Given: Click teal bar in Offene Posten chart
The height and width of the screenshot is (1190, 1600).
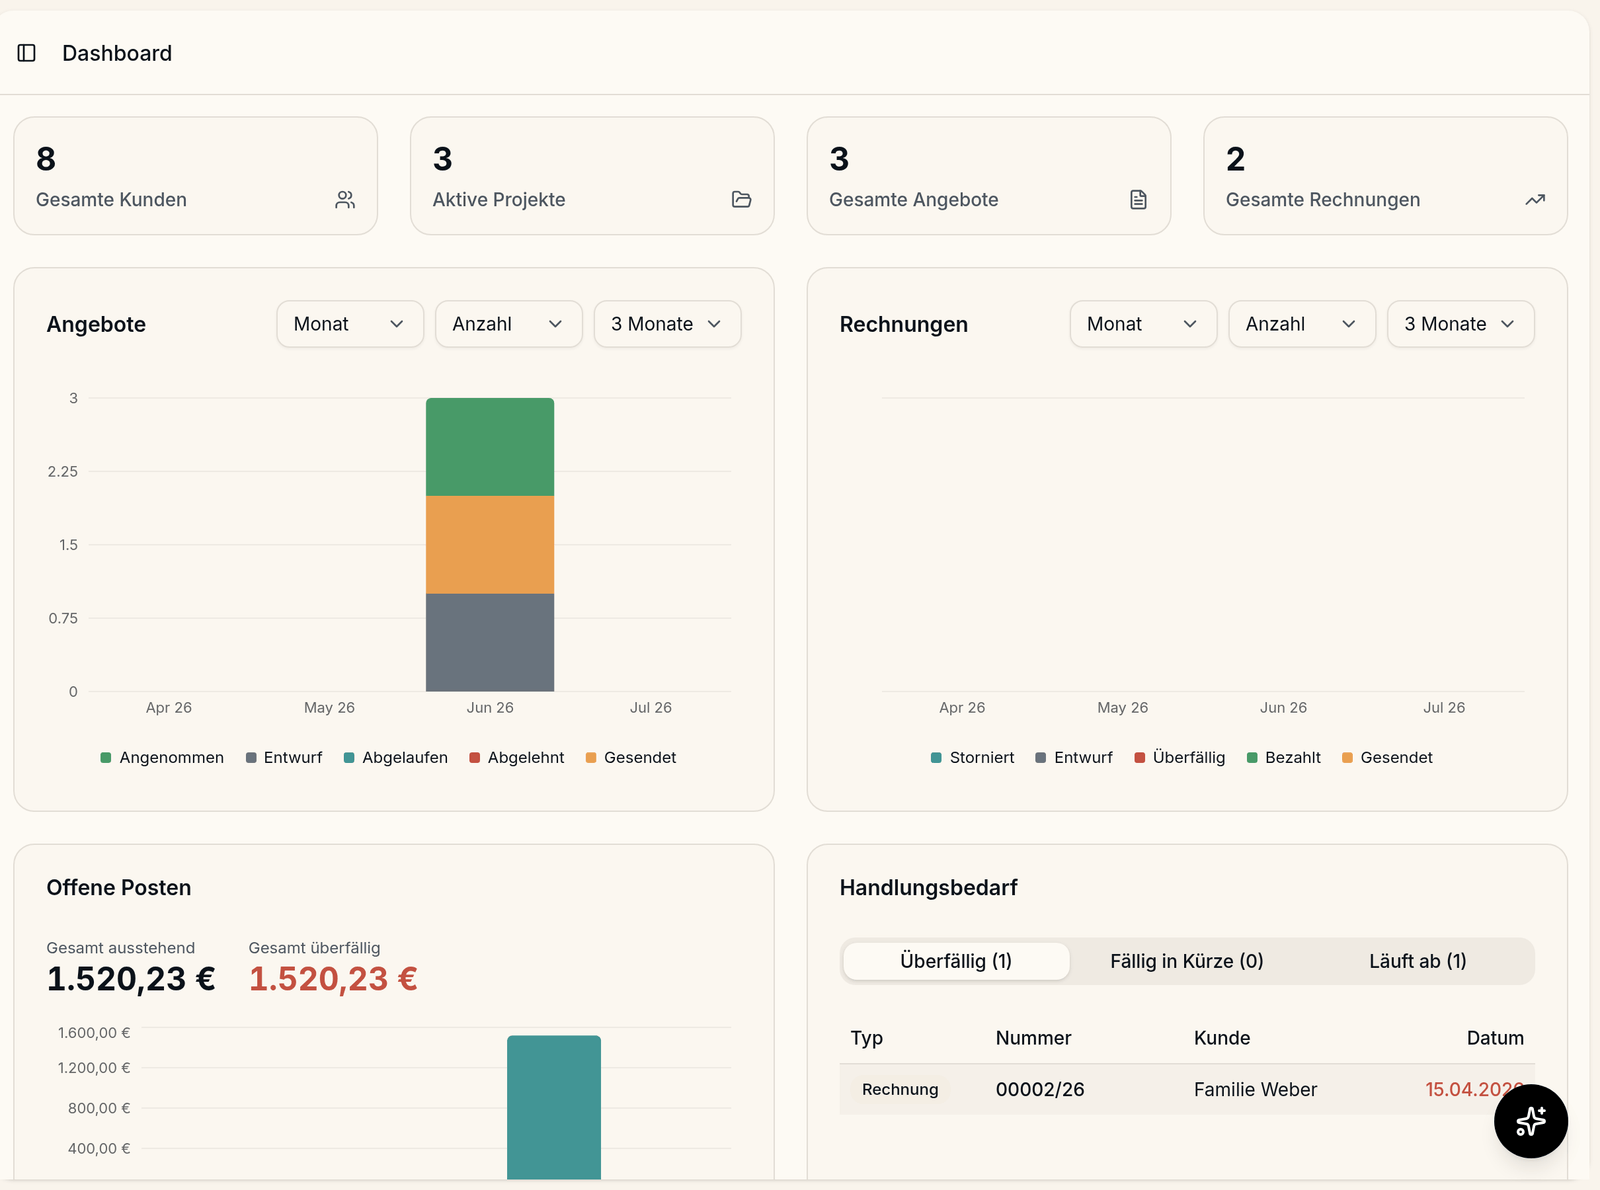Looking at the screenshot, I should click(x=554, y=1107).
